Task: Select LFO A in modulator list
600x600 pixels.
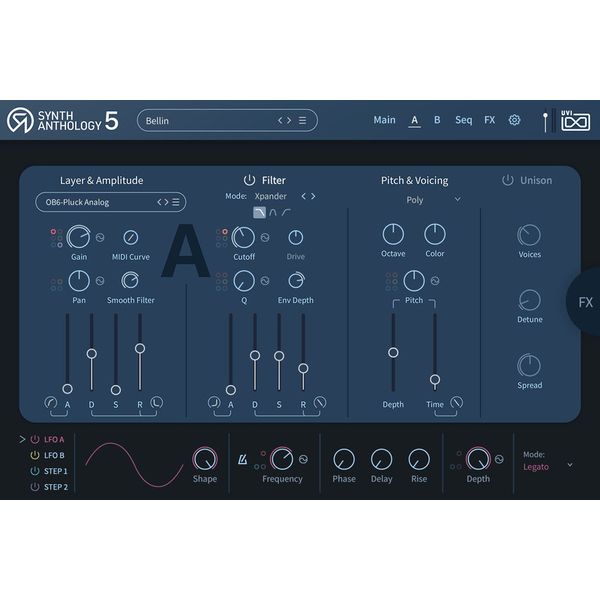Action: pyautogui.click(x=54, y=439)
